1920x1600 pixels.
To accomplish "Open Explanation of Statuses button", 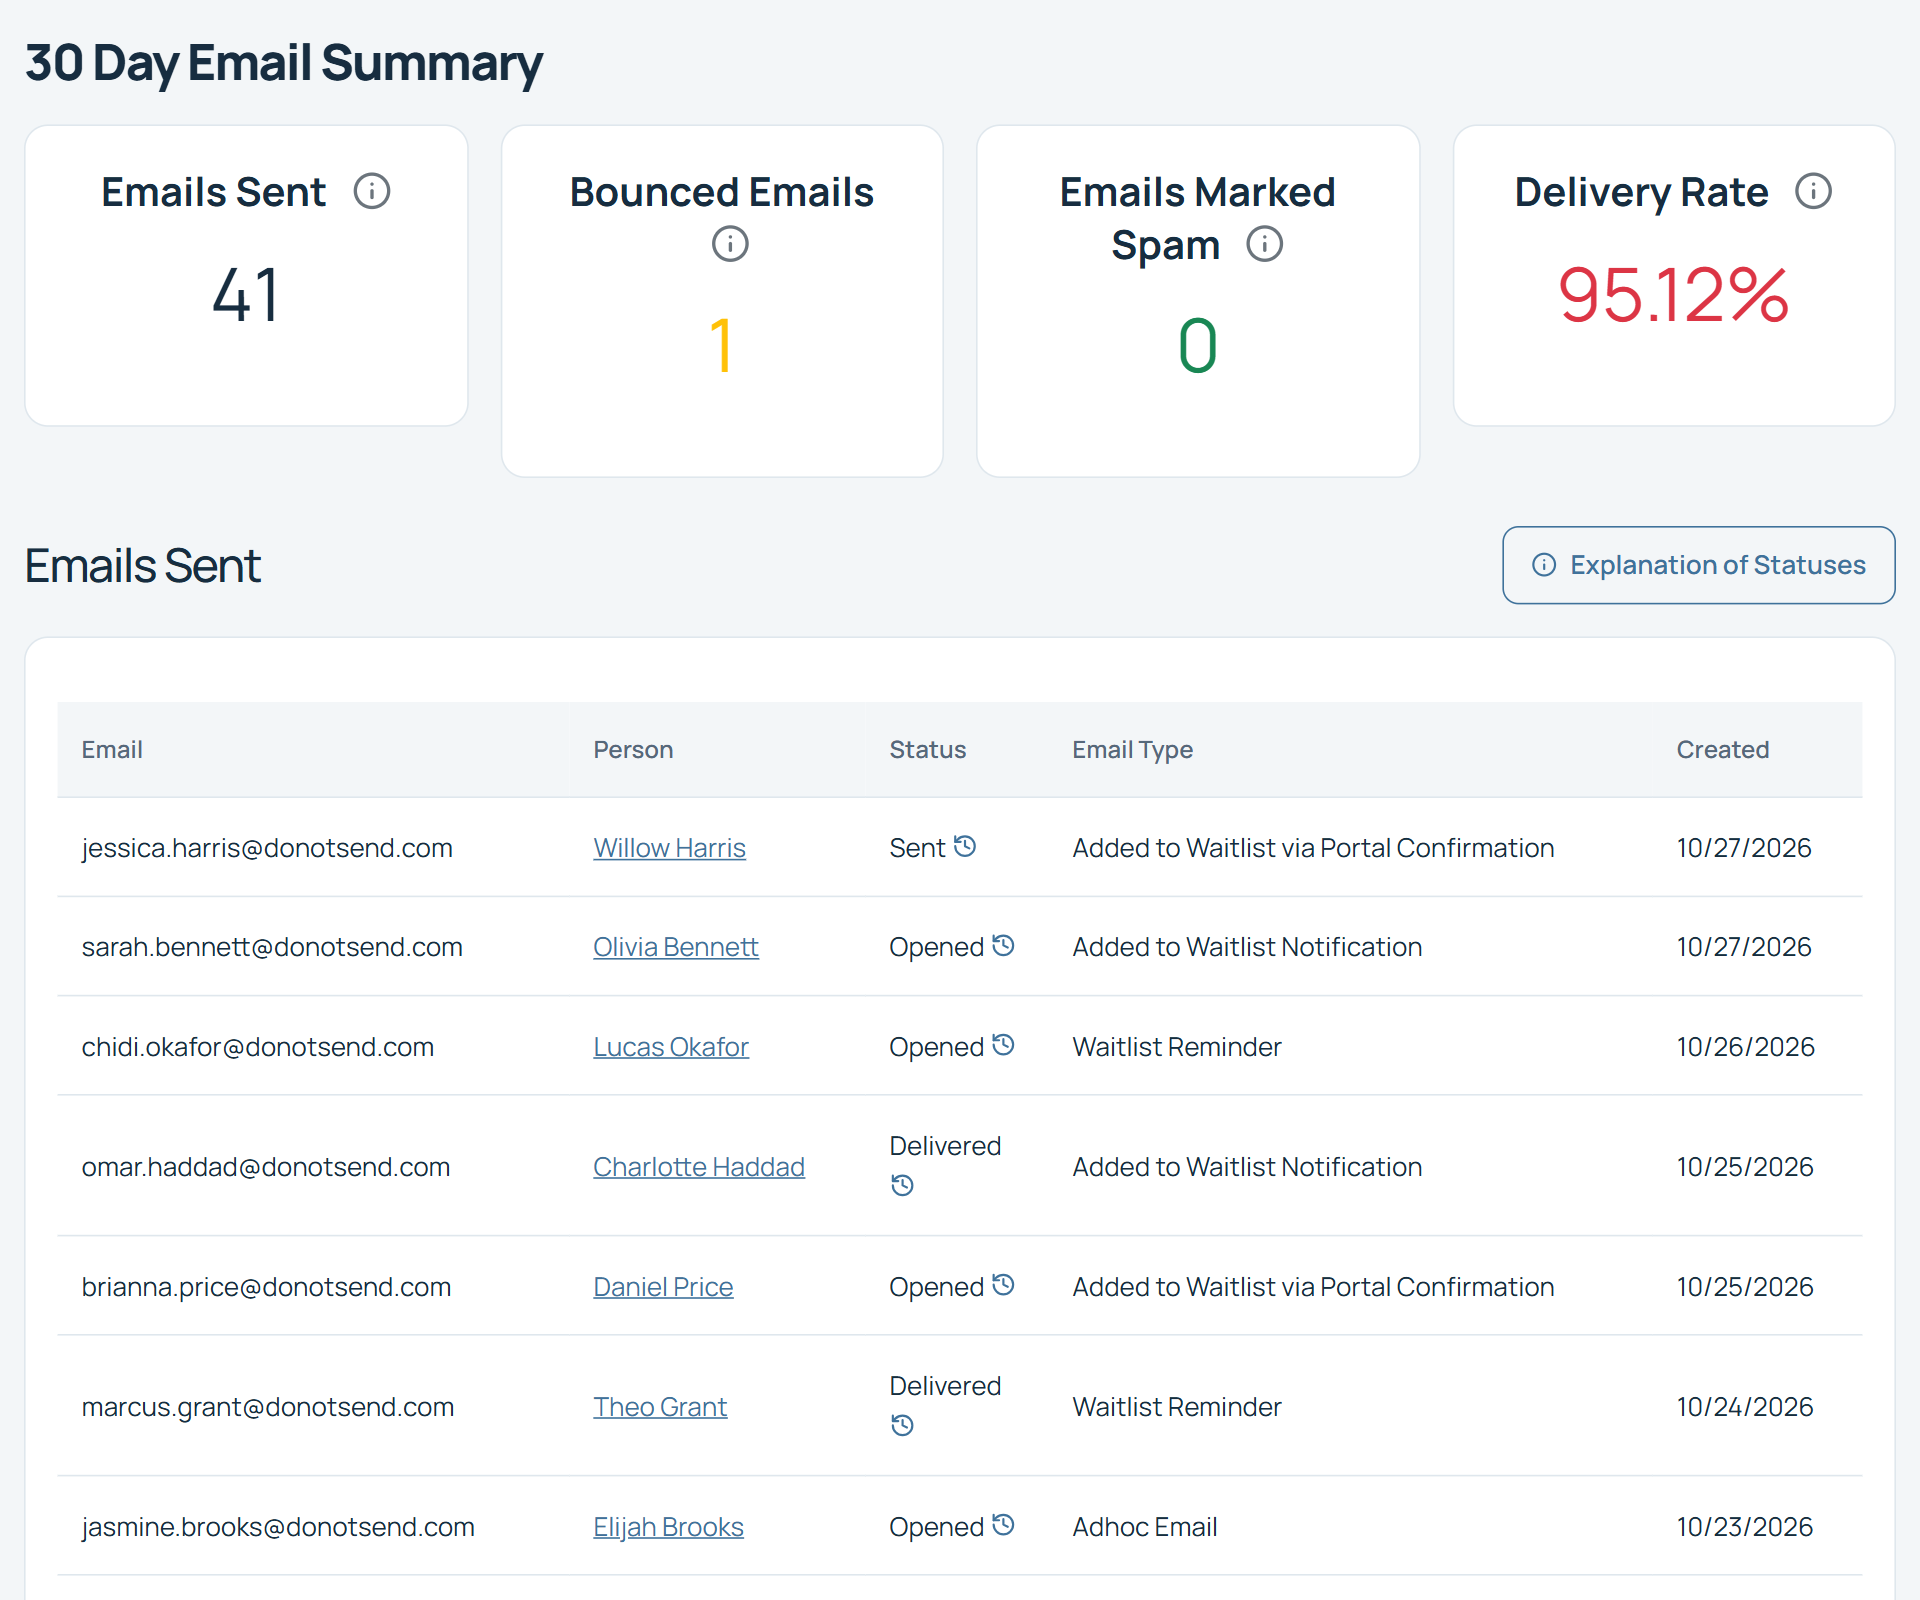I will point(1698,565).
